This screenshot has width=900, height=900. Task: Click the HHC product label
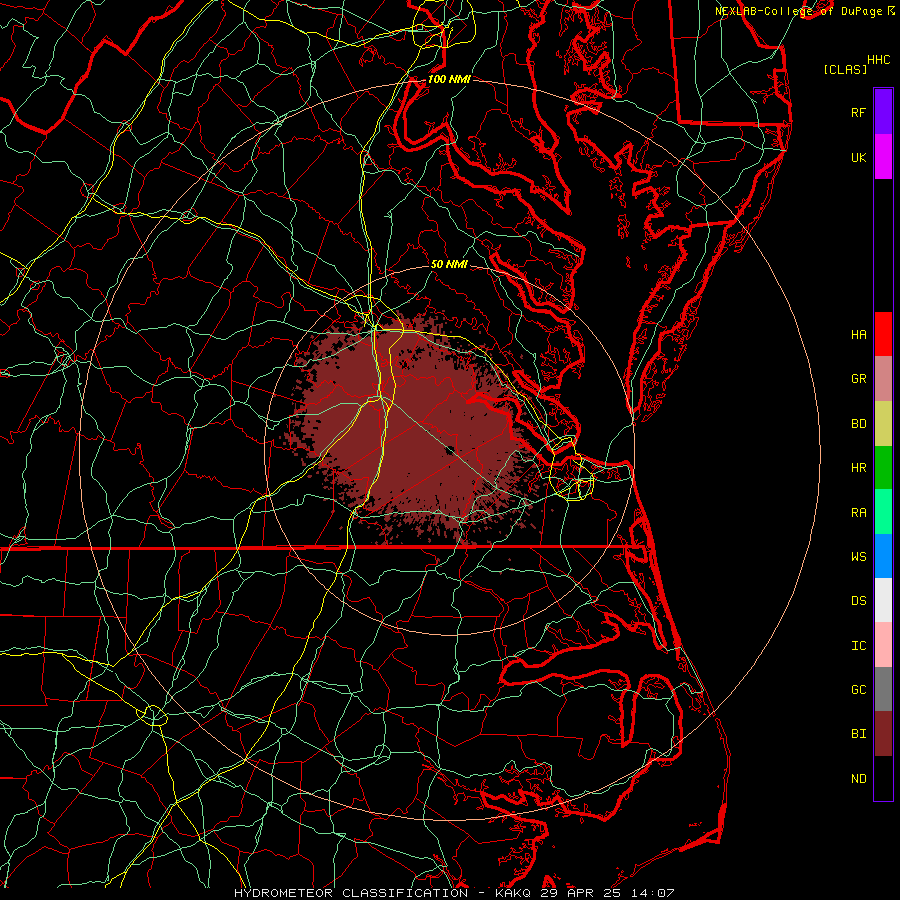878,60
